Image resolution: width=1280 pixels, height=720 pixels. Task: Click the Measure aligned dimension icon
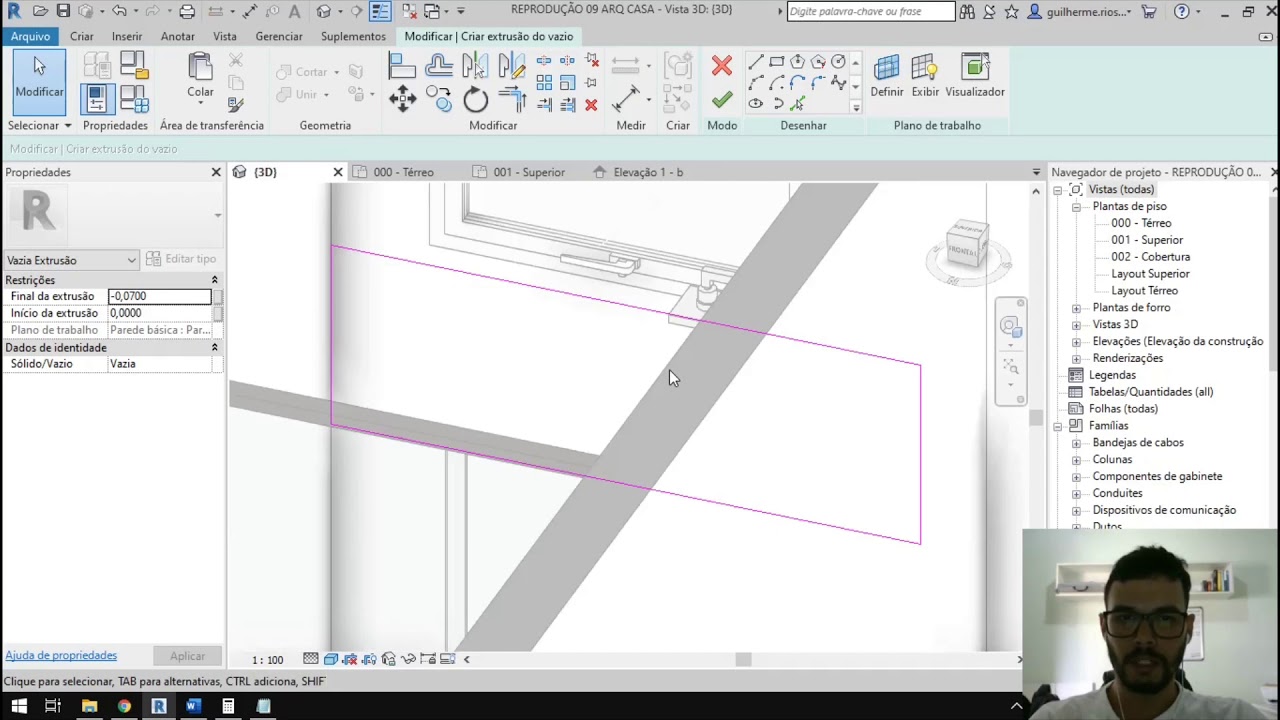626,98
